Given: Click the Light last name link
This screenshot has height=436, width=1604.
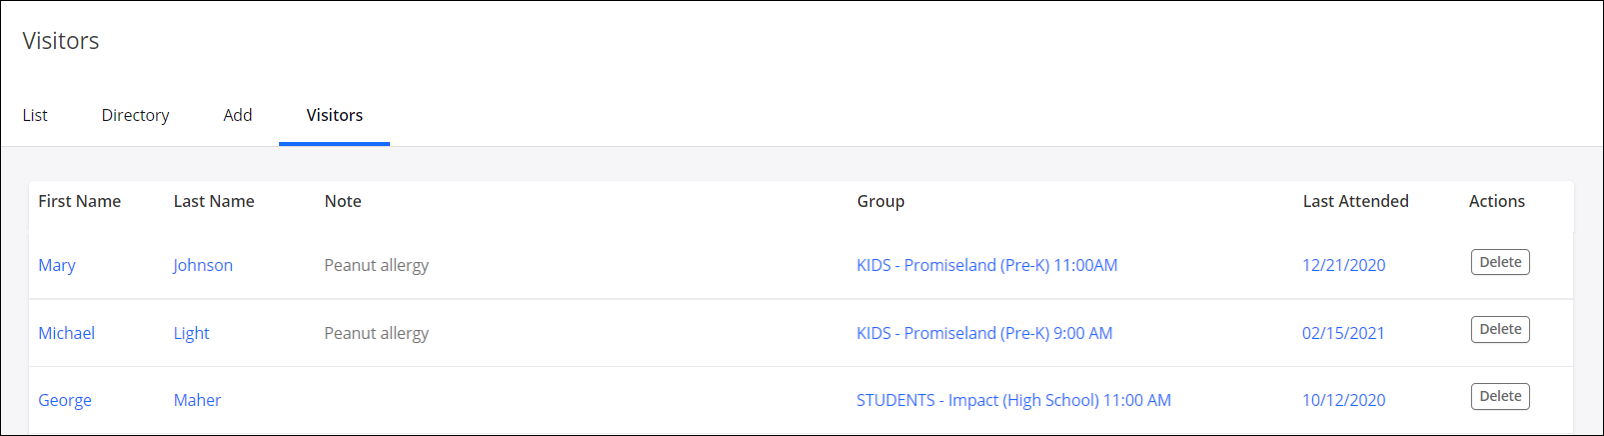Looking at the screenshot, I should (191, 333).
